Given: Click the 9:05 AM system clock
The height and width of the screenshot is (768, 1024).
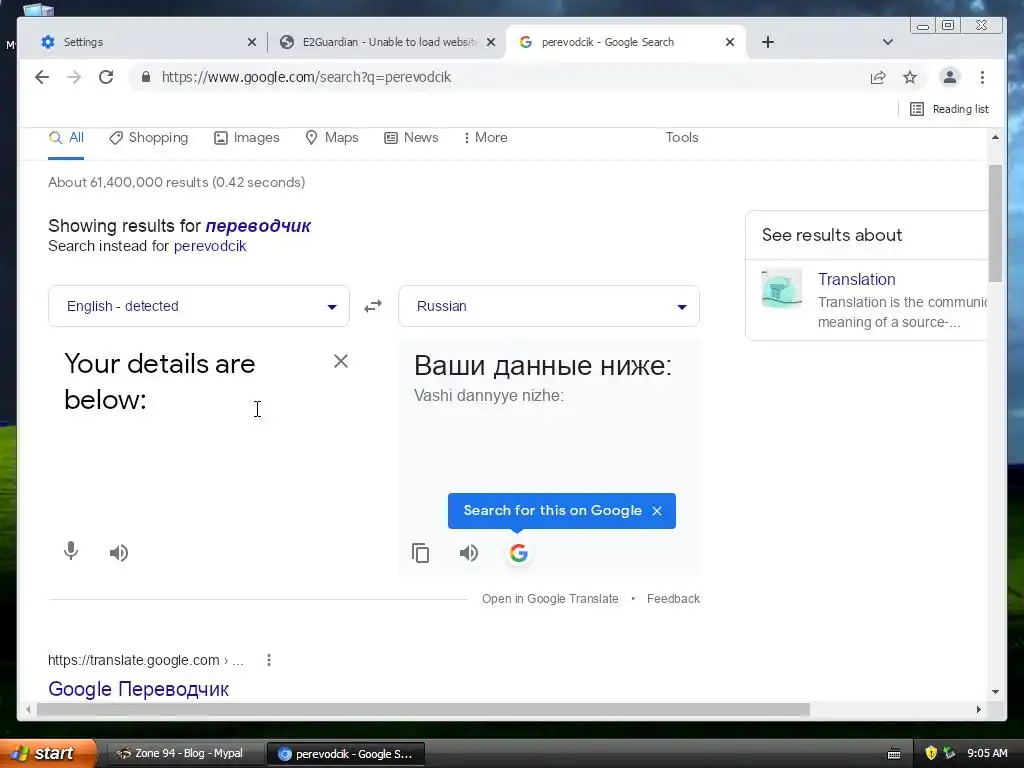Looking at the screenshot, I should (987, 753).
